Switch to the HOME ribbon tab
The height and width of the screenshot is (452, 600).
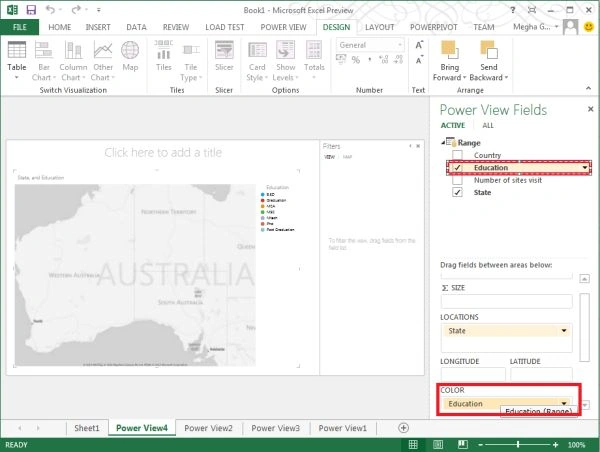pyautogui.click(x=60, y=27)
